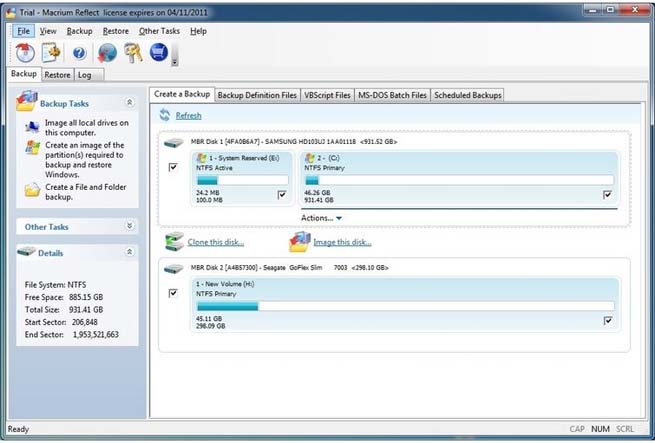Click the globe update check toolbar icon
This screenshot has height=443, width=655.
(107, 53)
